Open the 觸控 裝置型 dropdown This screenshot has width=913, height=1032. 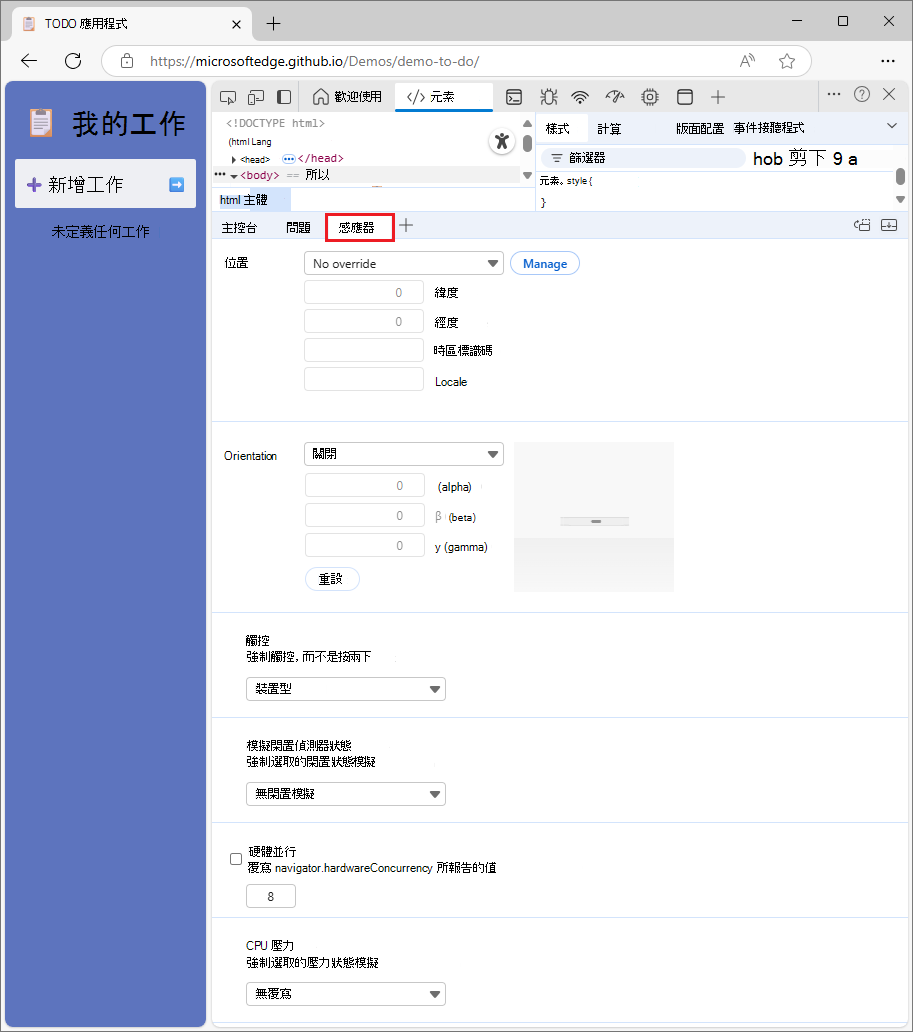point(345,688)
